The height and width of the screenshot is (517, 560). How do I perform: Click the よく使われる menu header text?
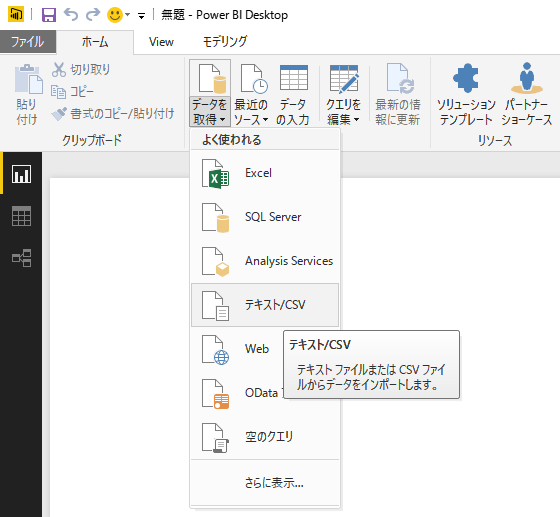point(231,140)
